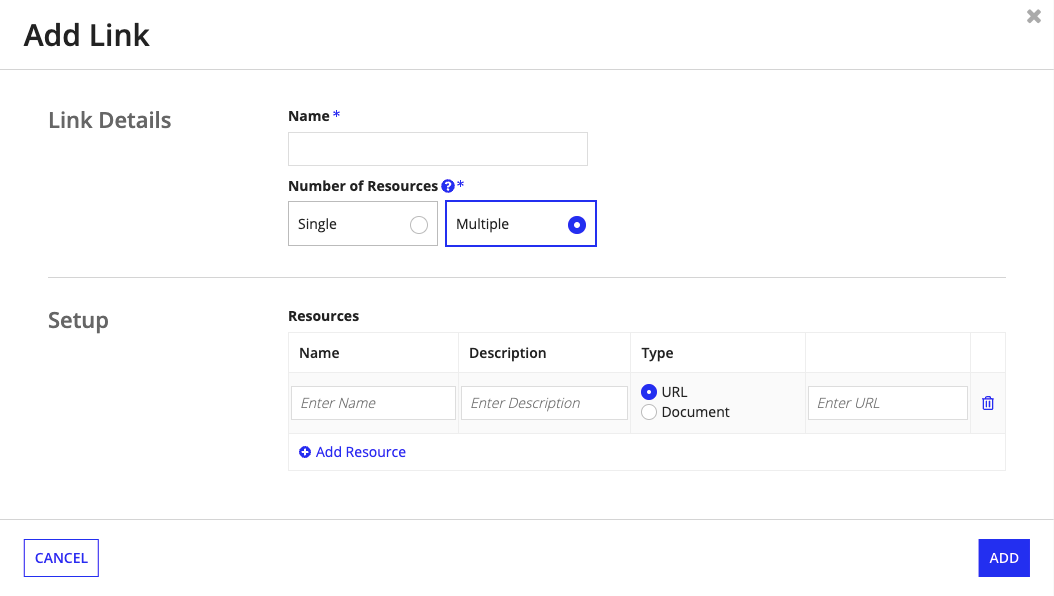Select the Single resources option
The width and height of the screenshot is (1054, 596).
pyautogui.click(x=363, y=224)
